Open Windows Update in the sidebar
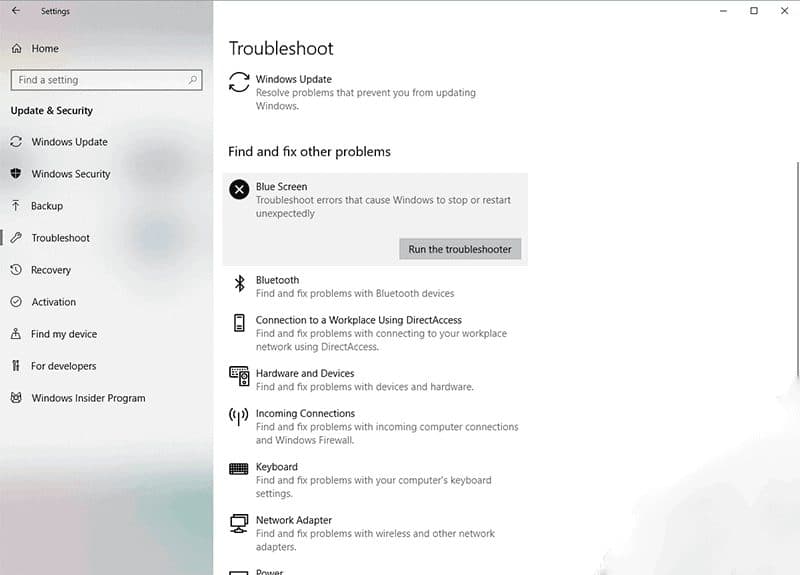Viewport: 800px width, 575px height. [x=69, y=142]
